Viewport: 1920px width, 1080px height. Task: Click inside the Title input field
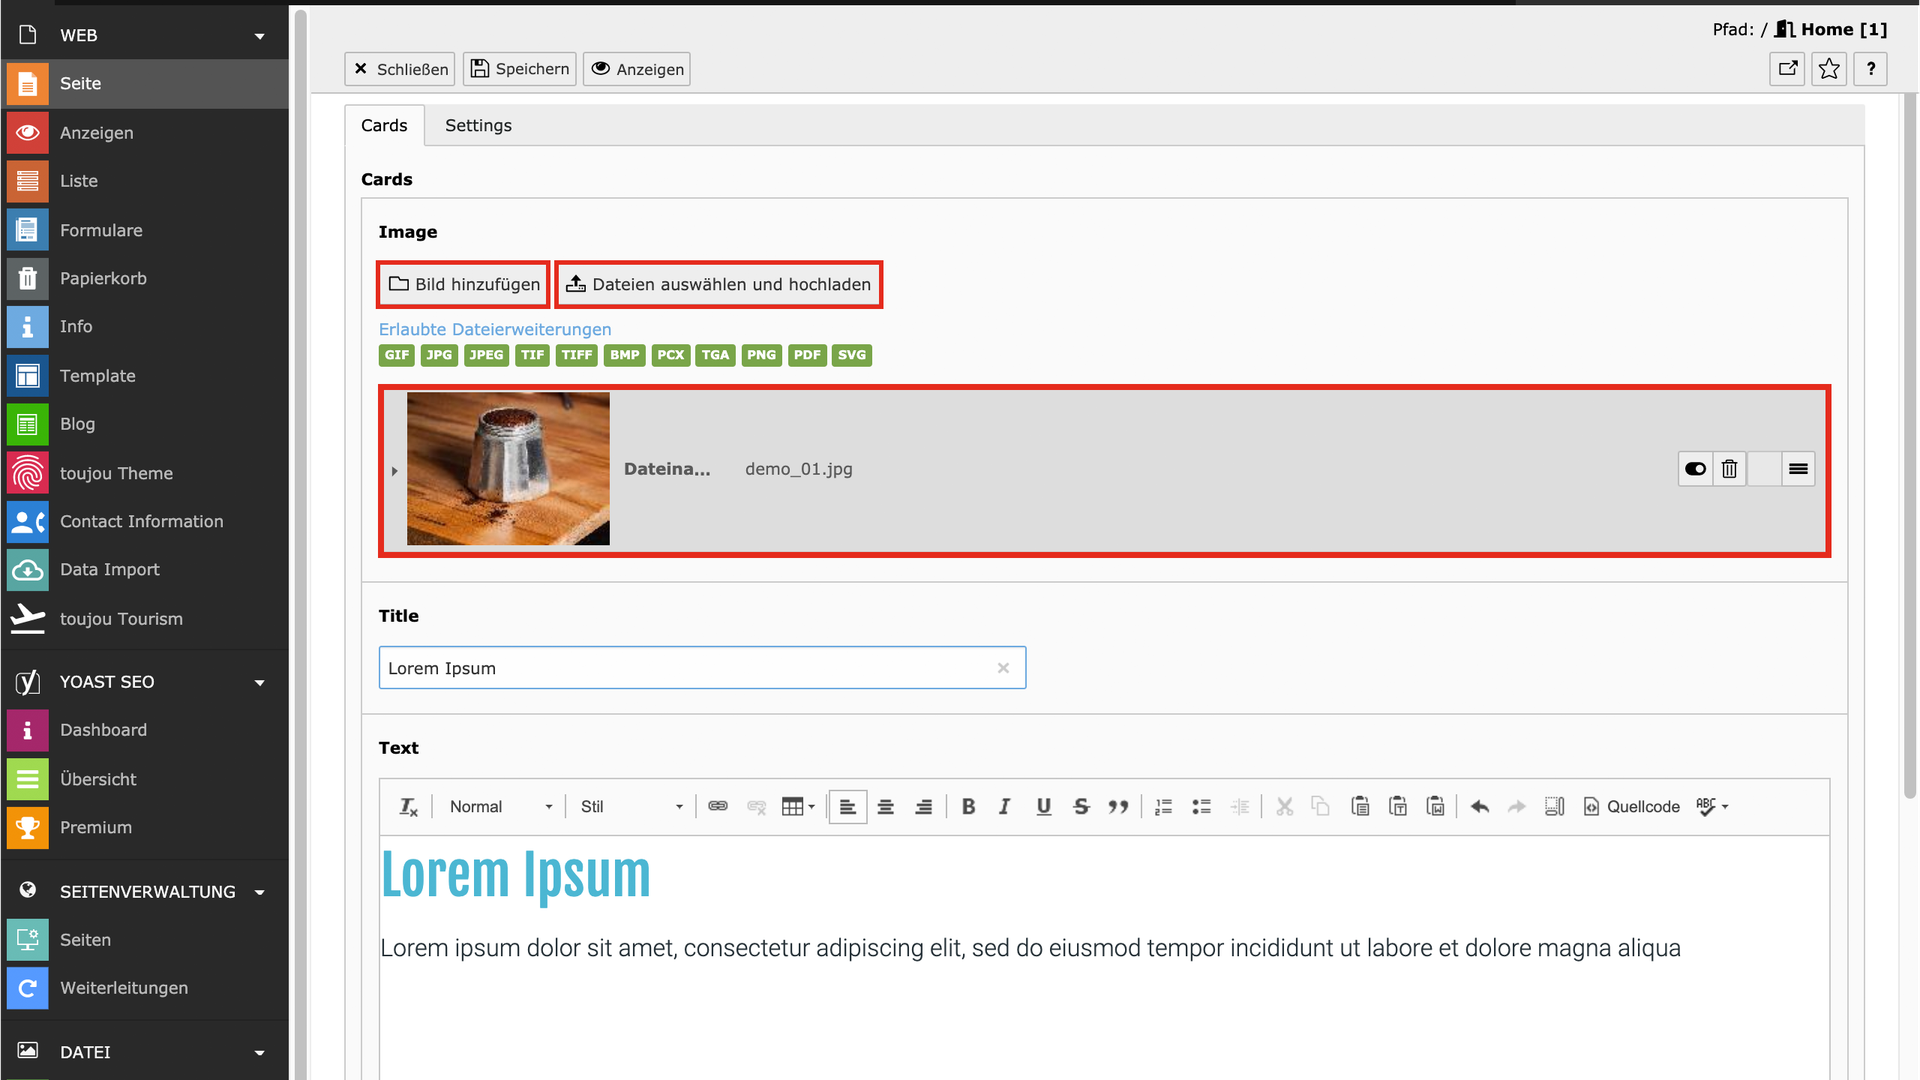pos(690,668)
